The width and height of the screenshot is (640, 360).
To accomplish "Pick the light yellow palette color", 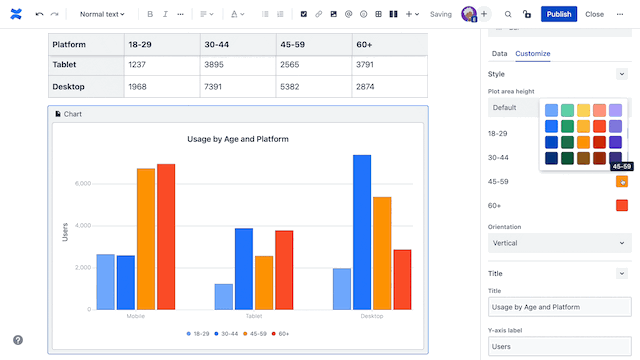I will (x=583, y=110).
